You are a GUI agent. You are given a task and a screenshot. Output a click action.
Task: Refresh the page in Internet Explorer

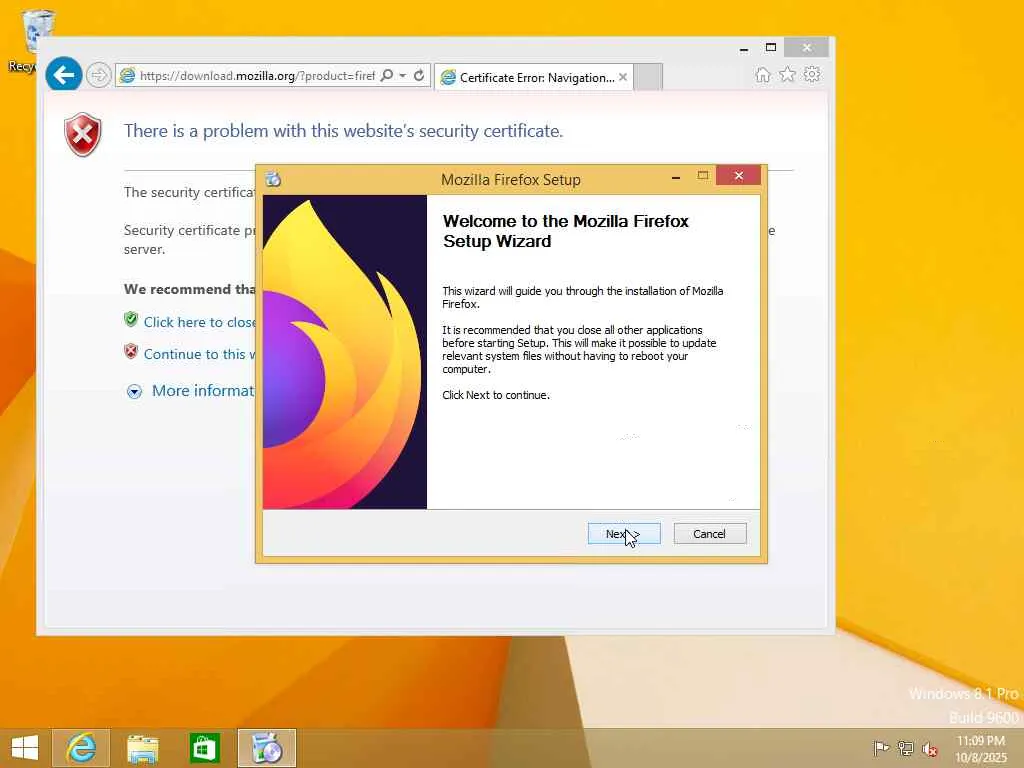point(419,76)
